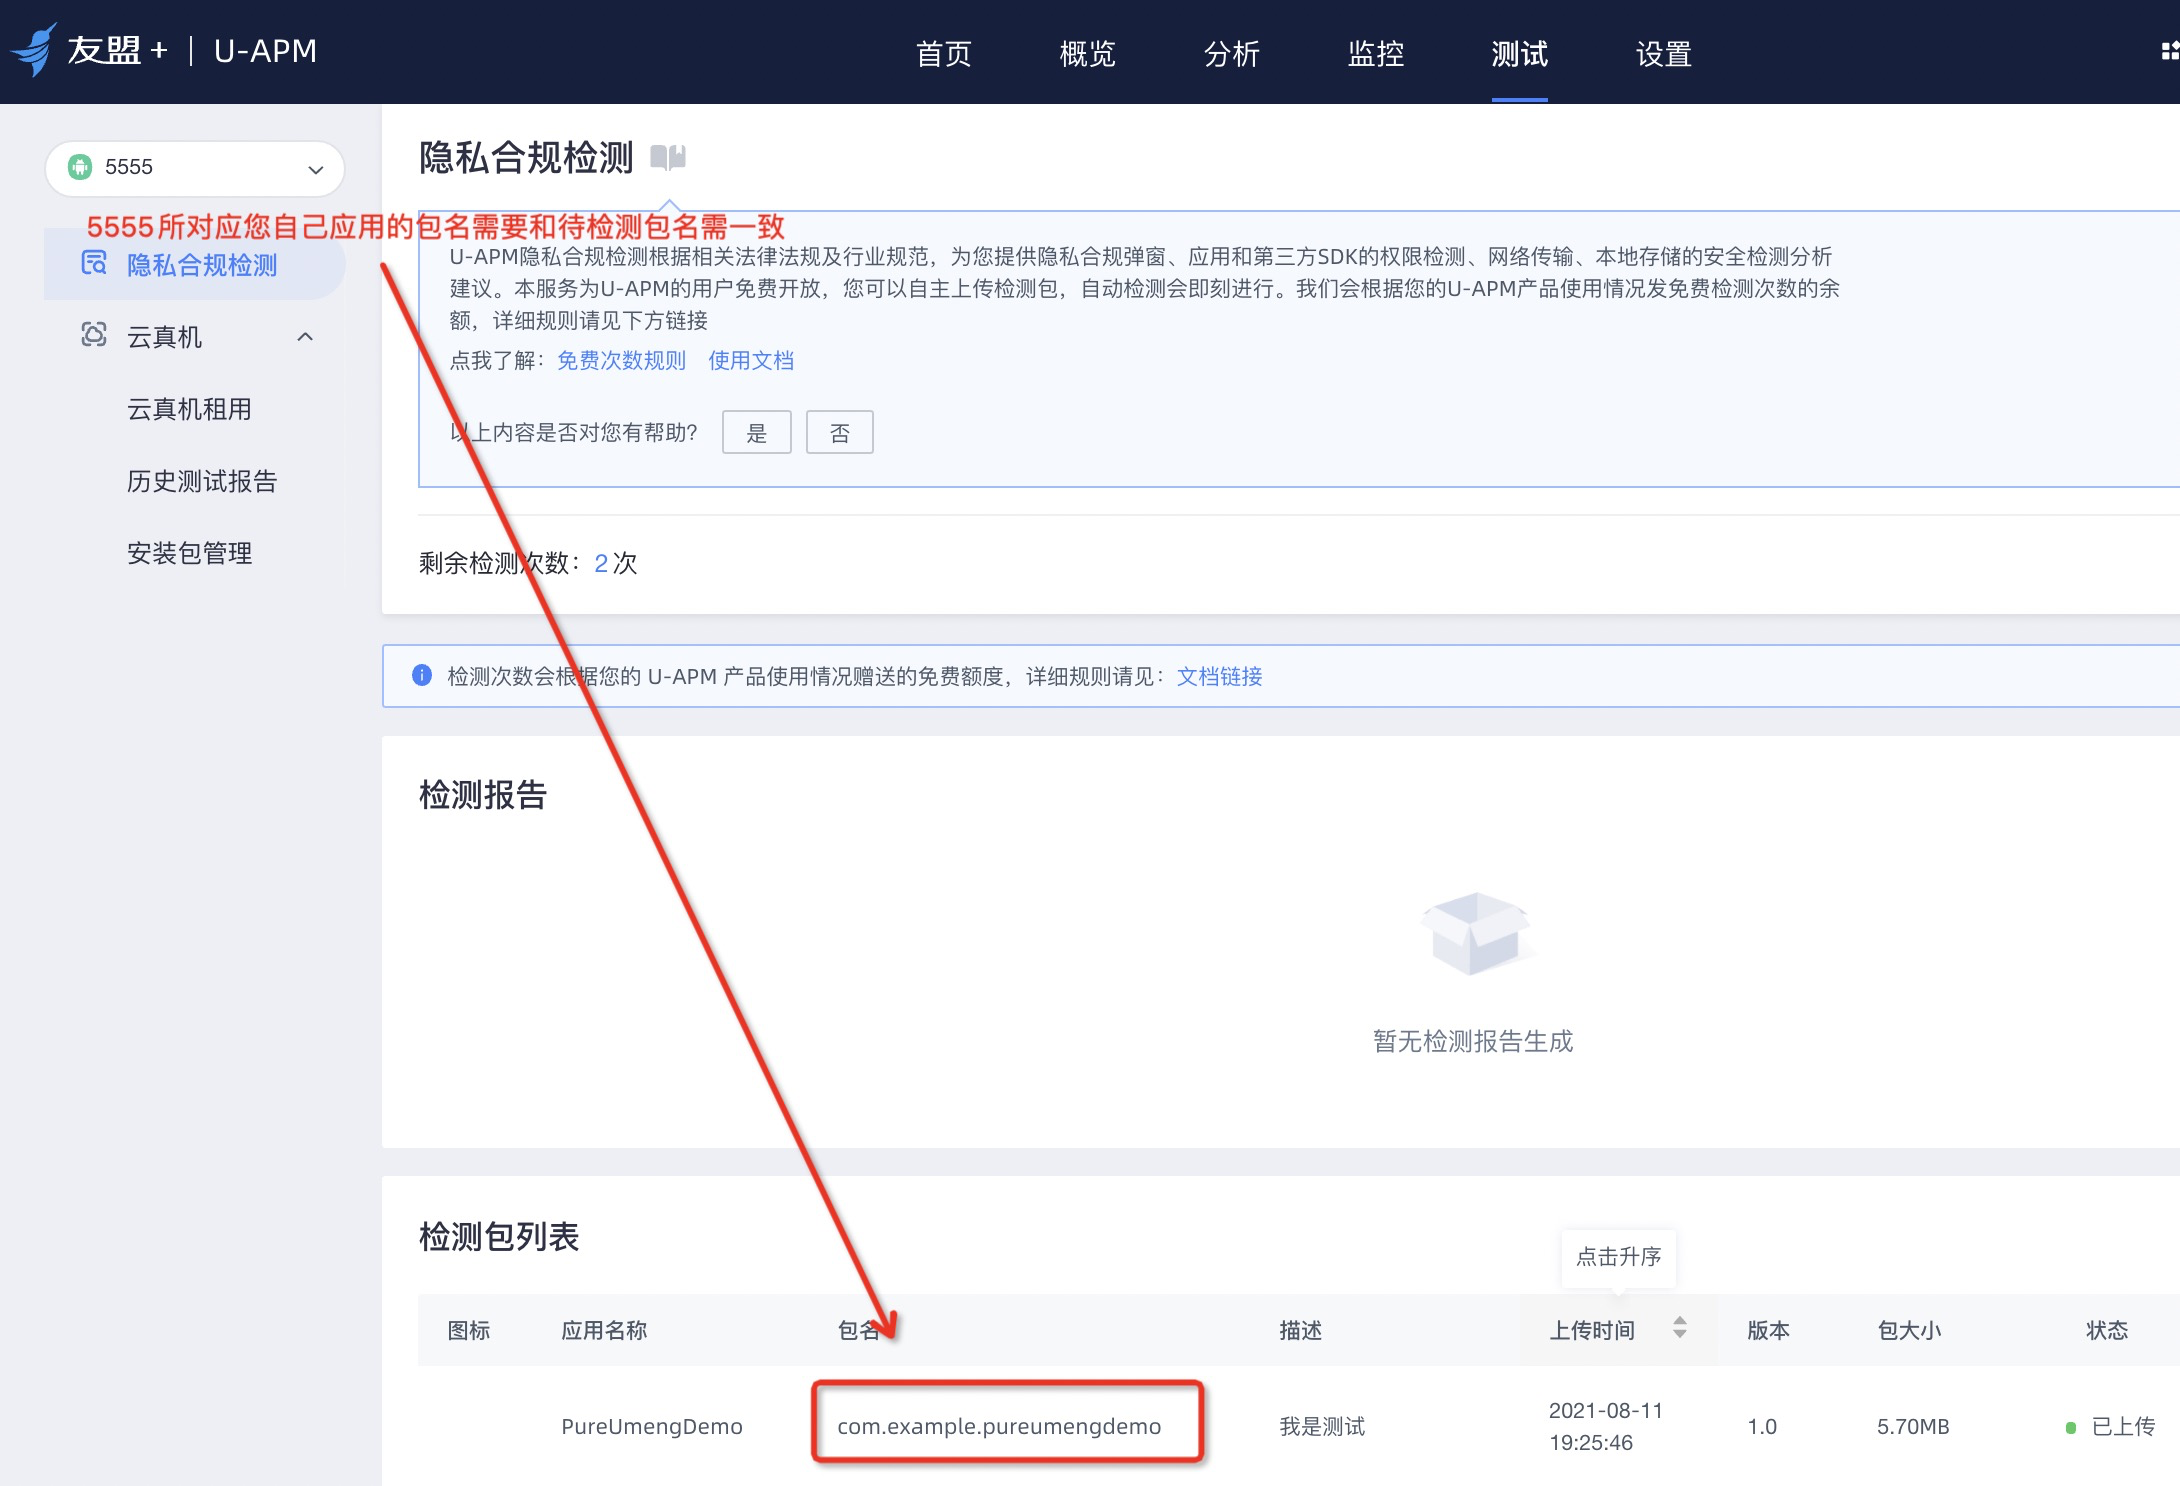Click the 应用名称 column header

[x=604, y=1330]
